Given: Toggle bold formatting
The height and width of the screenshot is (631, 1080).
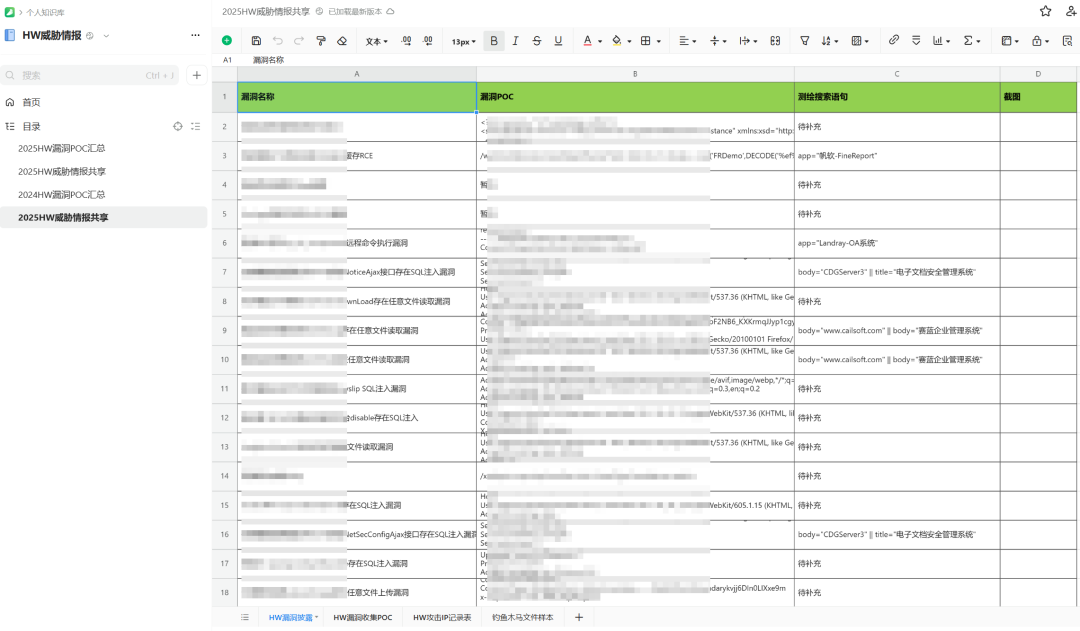Looking at the screenshot, I should point(494,41).
